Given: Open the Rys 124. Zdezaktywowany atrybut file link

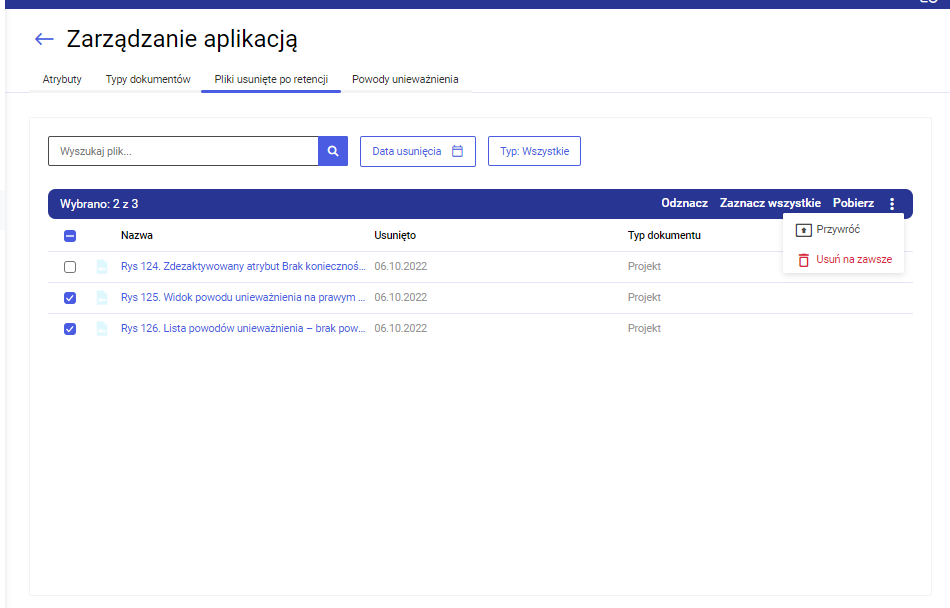Looking at the screenshot, I should pos(243,266).
